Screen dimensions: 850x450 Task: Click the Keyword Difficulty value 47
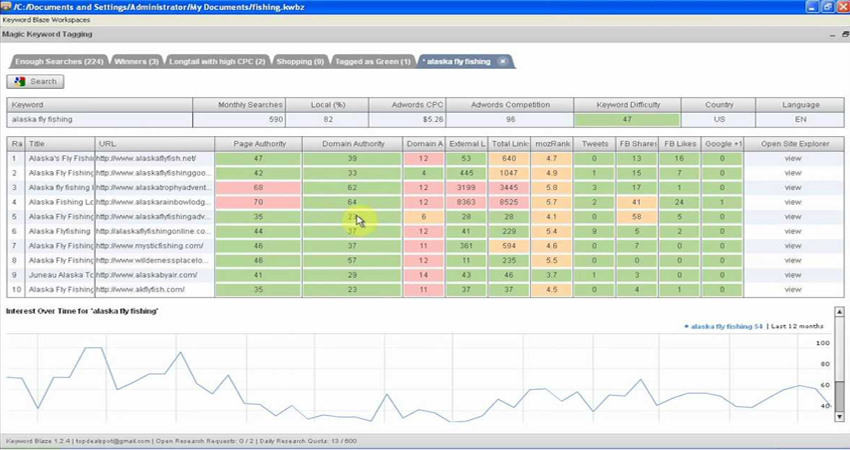click(627, 119)
